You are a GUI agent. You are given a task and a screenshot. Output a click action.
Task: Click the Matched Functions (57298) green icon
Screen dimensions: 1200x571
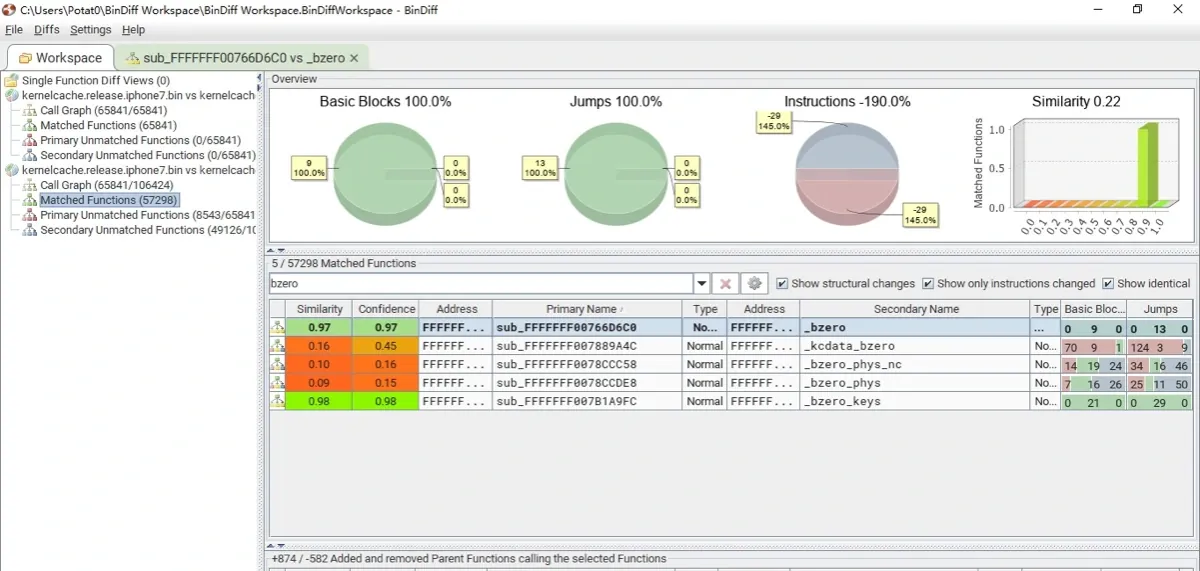[30, 200]
